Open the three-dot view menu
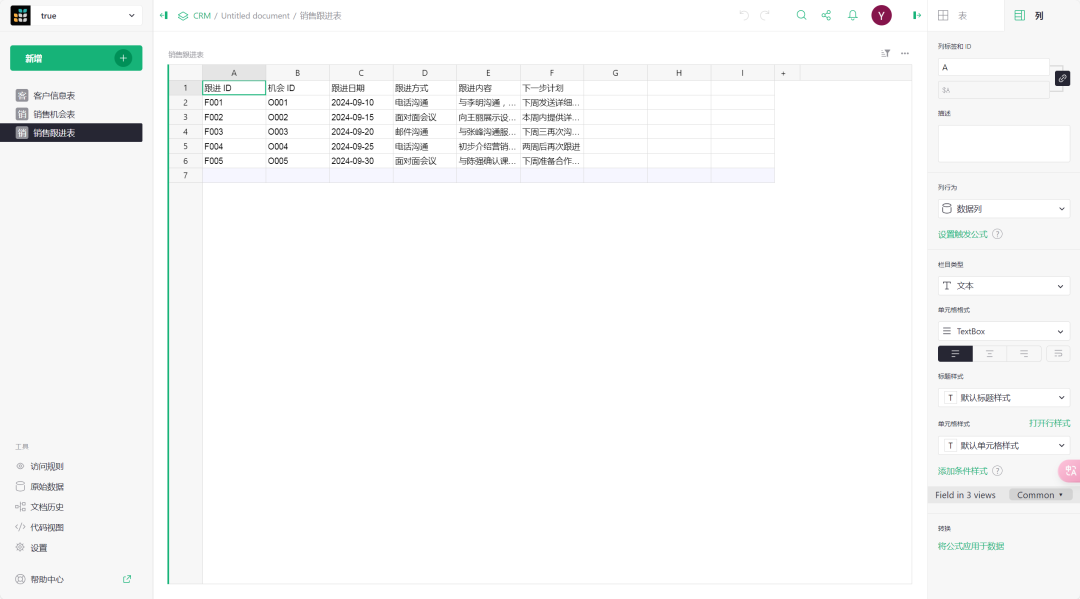1080x599 pixels. (905, 53)
